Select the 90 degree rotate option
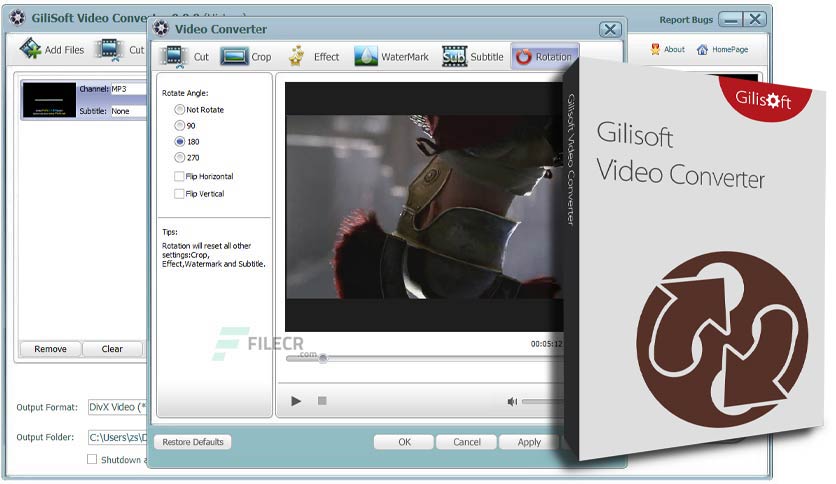836x484 pixels. coord(180,126)
